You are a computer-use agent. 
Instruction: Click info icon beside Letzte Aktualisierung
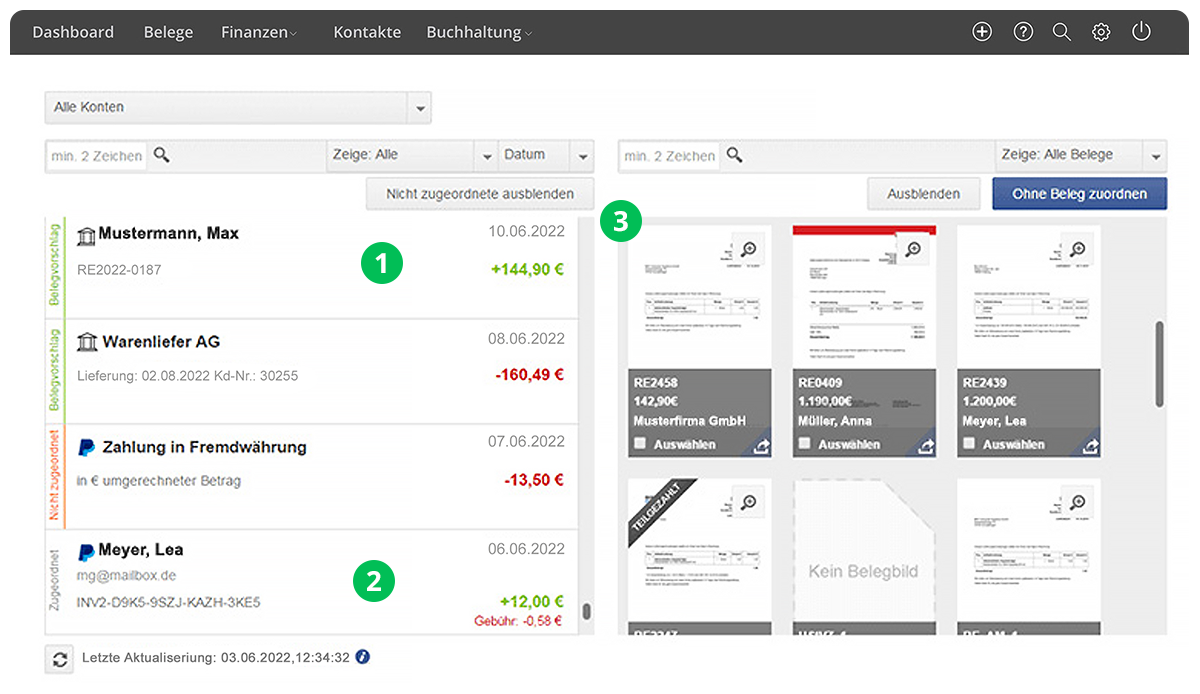tap(363, 658)
